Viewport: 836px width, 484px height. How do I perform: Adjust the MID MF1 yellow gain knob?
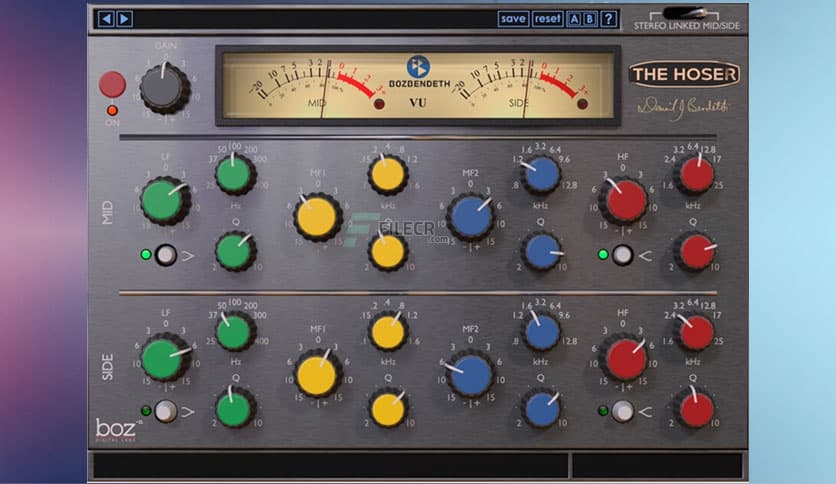(317, 217)
